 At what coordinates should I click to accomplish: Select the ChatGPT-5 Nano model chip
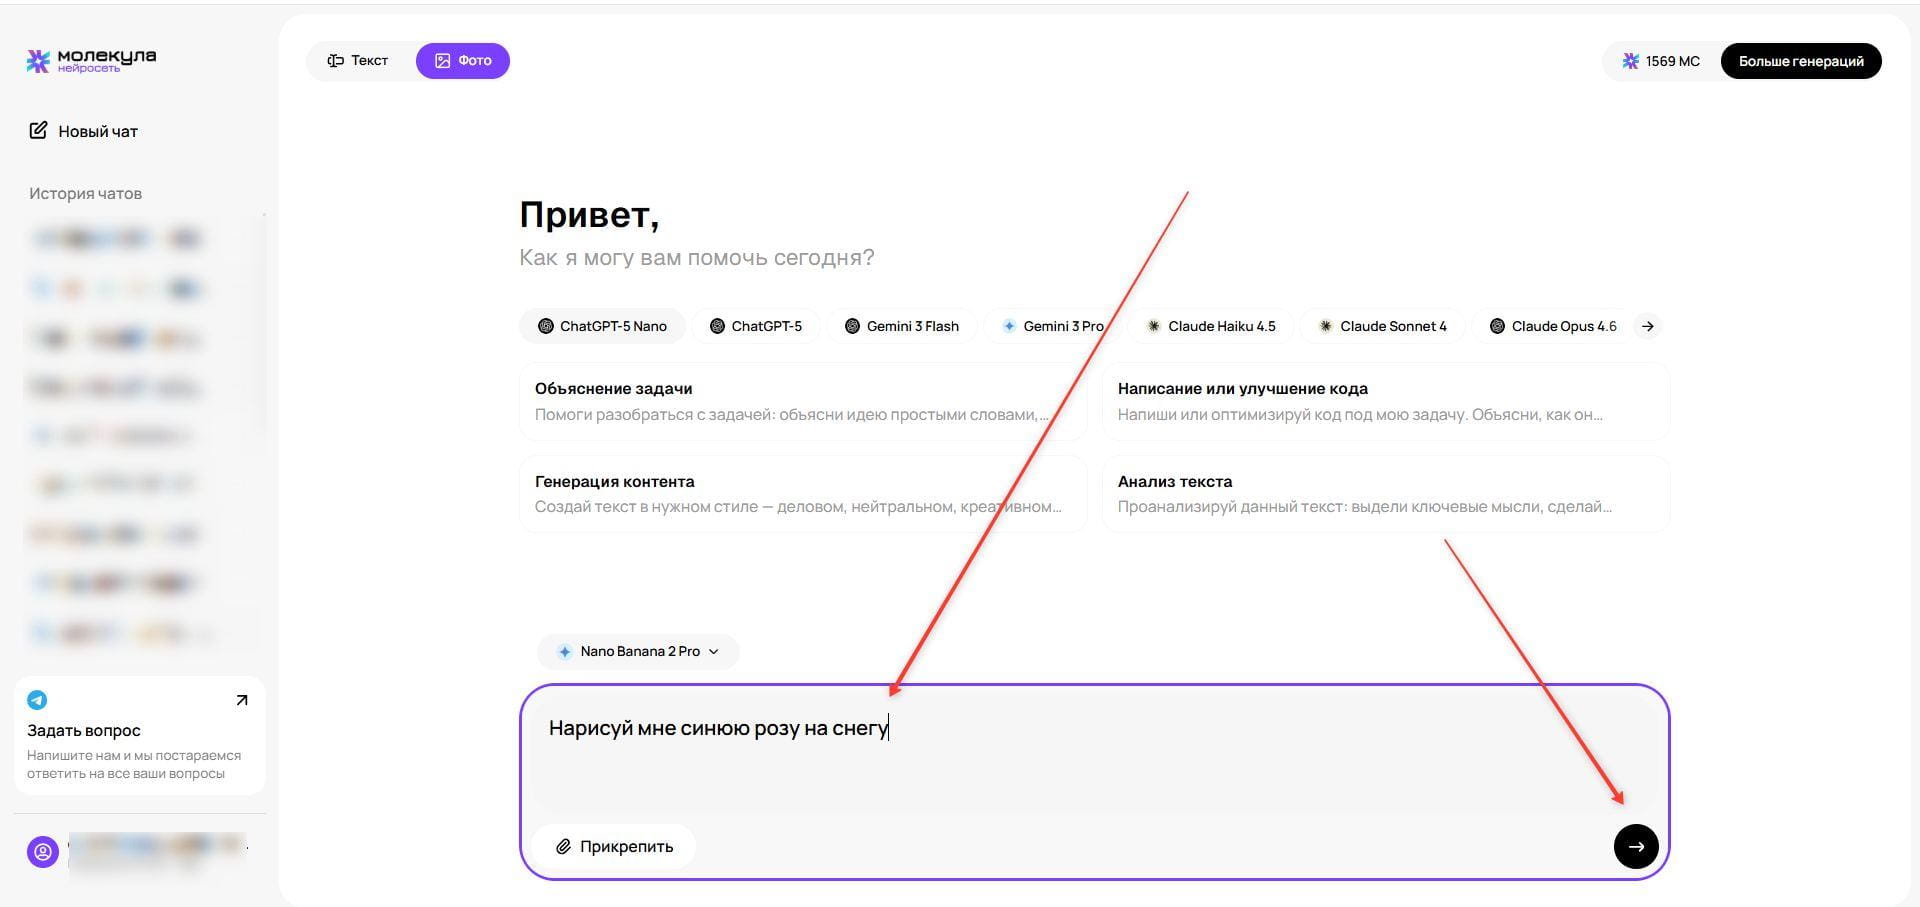pyautogui.click(x=602, y=326)
